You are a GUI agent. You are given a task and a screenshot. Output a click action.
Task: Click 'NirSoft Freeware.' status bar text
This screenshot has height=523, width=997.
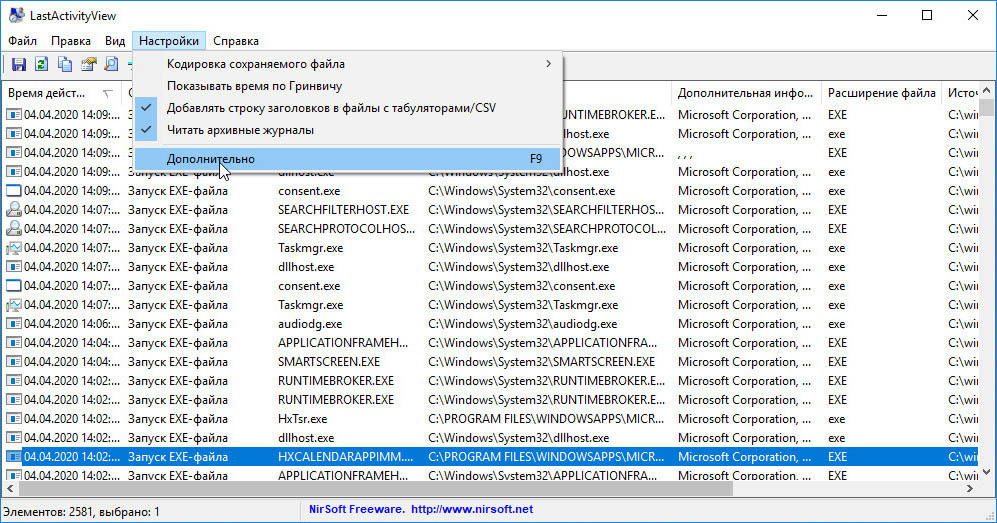pyautogui.click(x=356, y=509)
